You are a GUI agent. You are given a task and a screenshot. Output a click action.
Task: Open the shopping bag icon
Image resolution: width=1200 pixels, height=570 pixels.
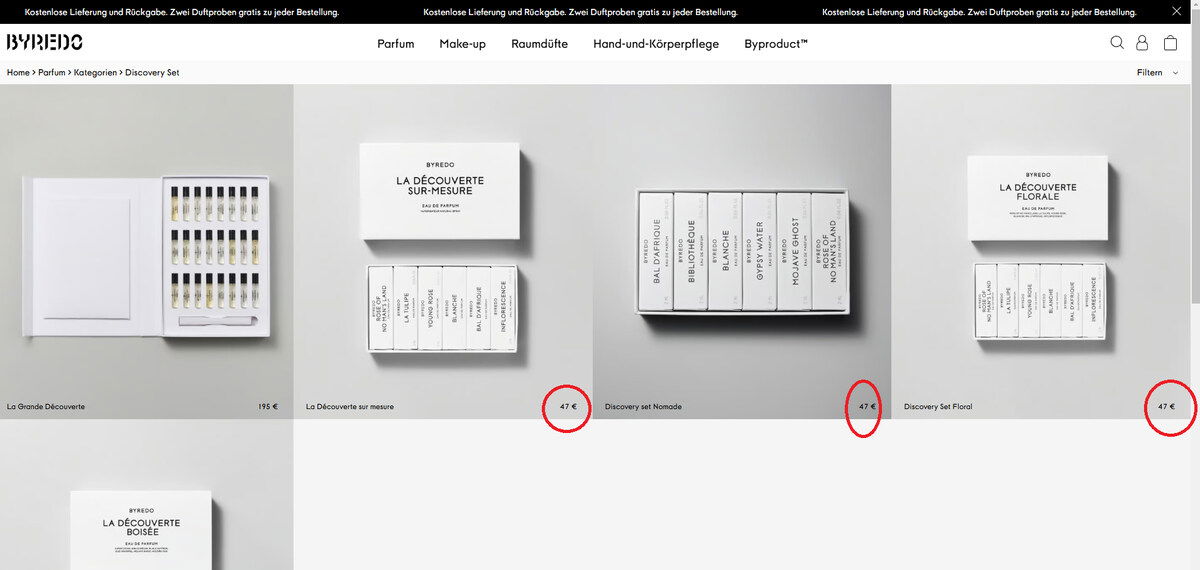pos(1170,43)
